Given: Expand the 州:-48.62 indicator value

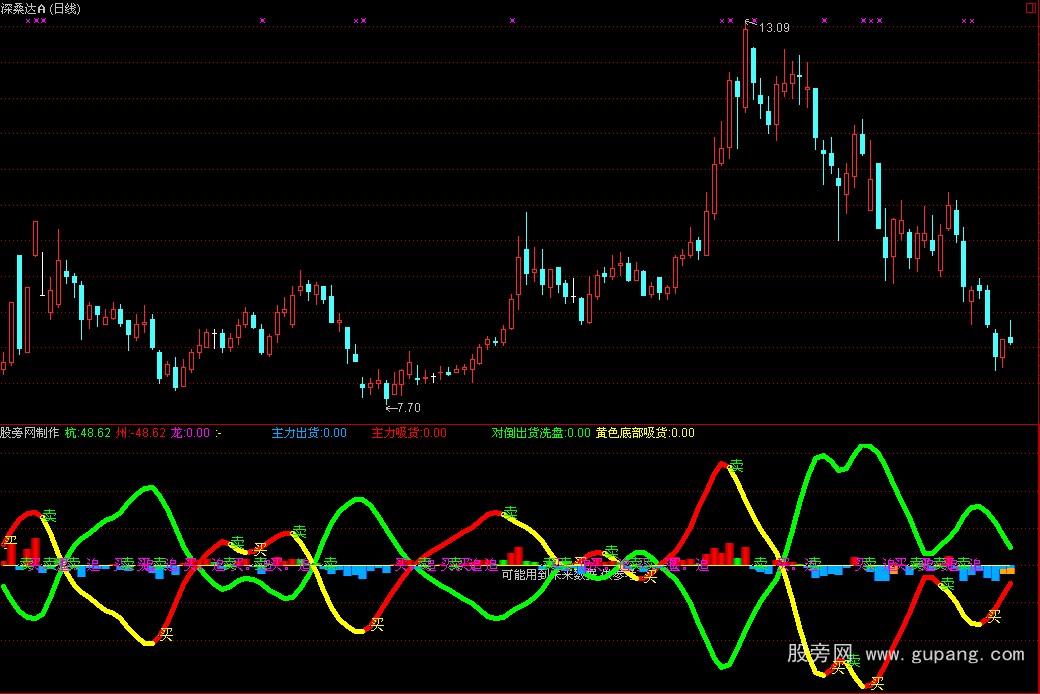Looking at the screenshot, I should 140,434.
